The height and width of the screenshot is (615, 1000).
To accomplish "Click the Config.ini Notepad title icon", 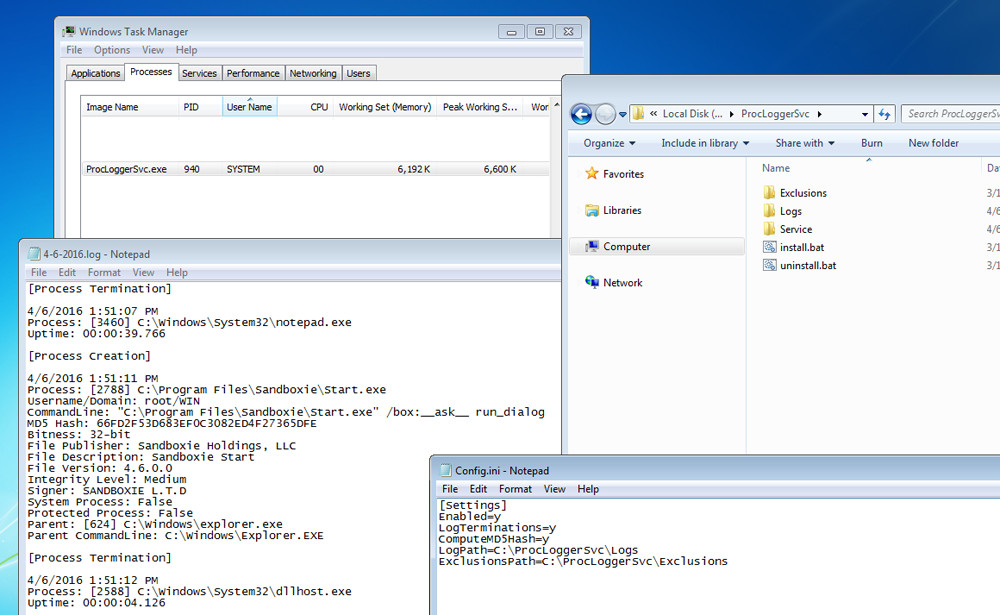I will tap(446, 470).
